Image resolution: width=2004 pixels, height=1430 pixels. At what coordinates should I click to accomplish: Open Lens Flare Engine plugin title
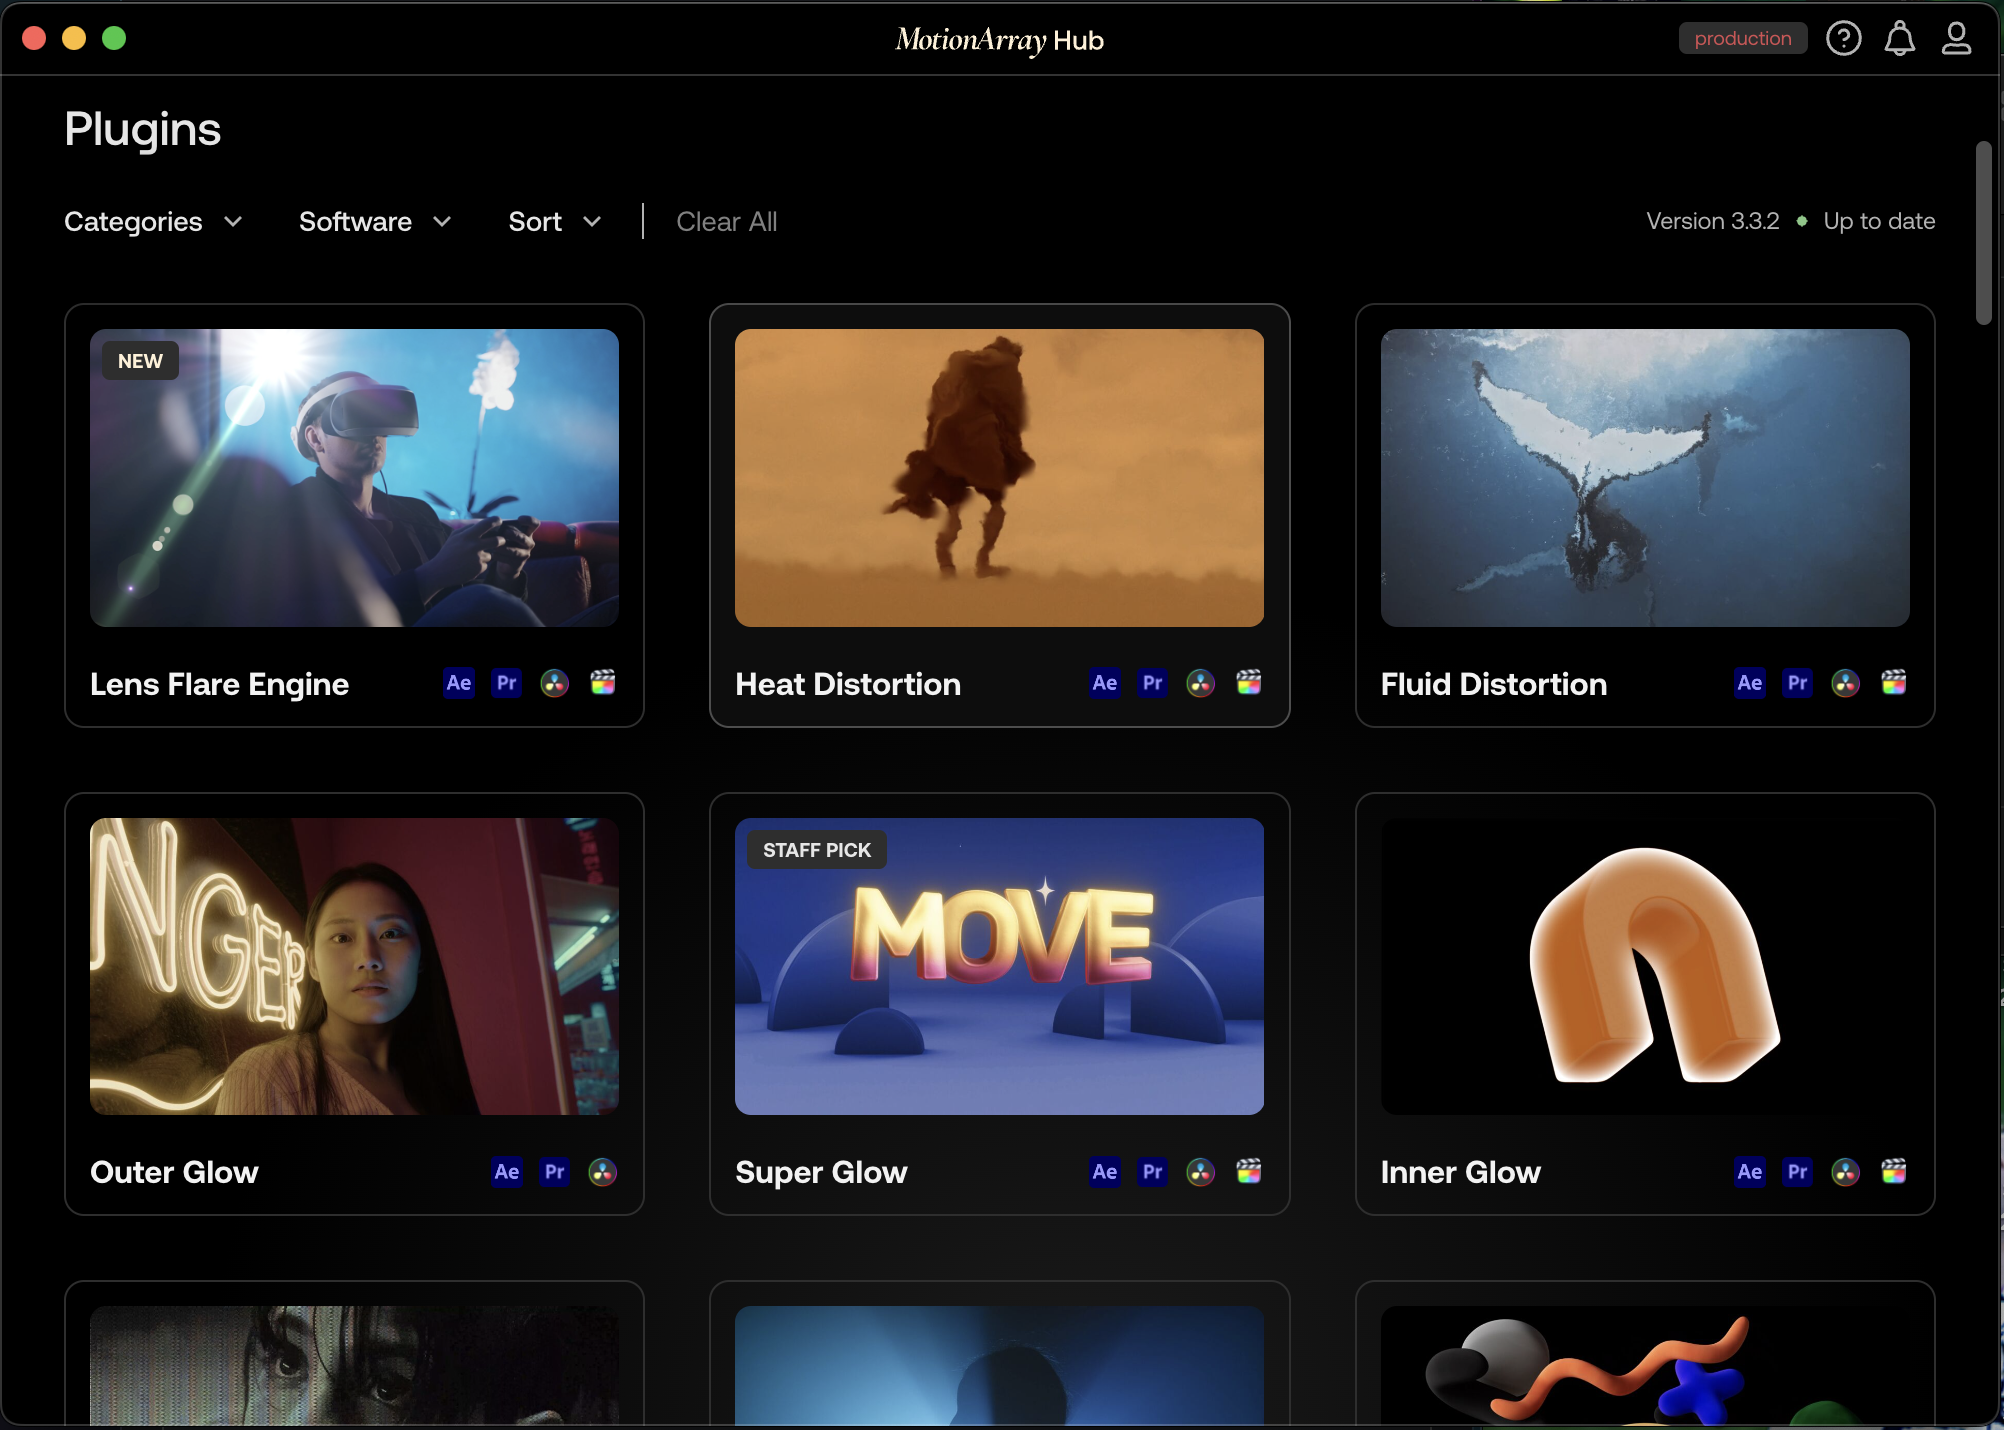point(219,684)
